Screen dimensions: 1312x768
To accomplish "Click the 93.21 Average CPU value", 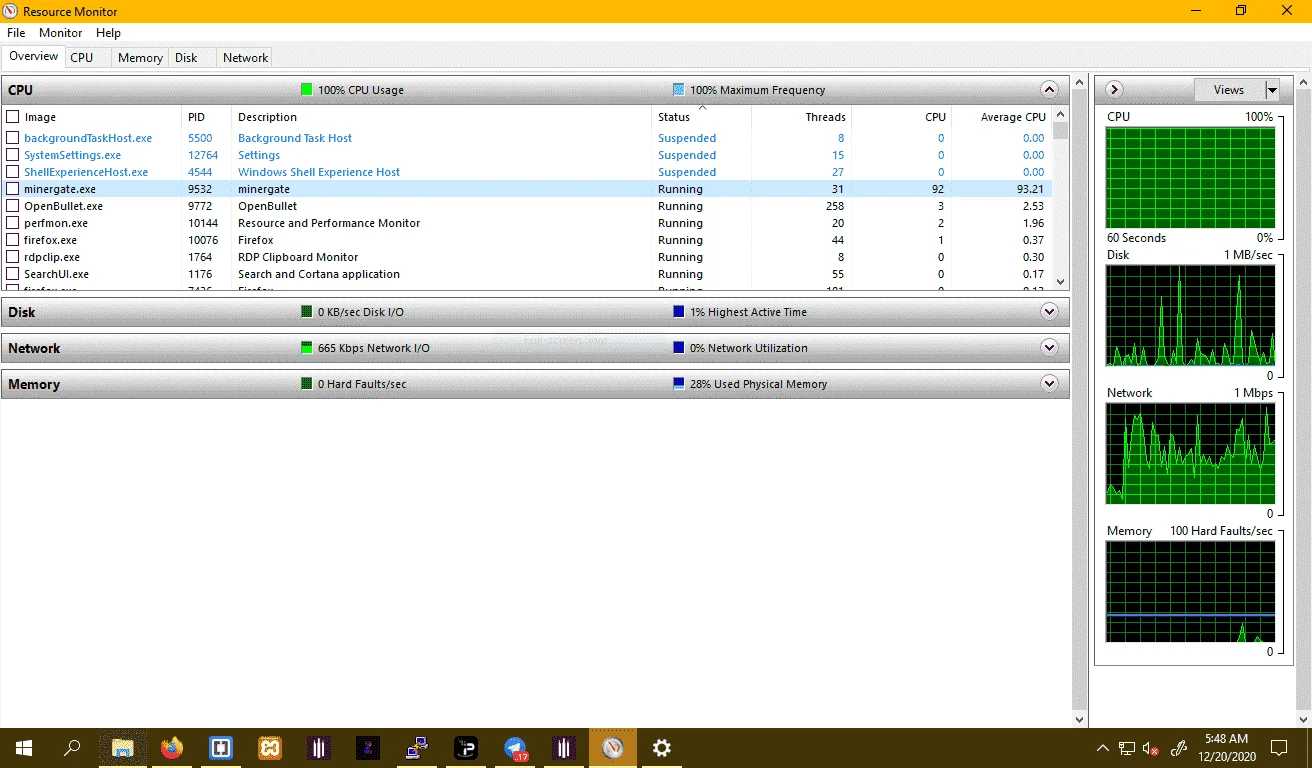I will (x=1030, y=189).
